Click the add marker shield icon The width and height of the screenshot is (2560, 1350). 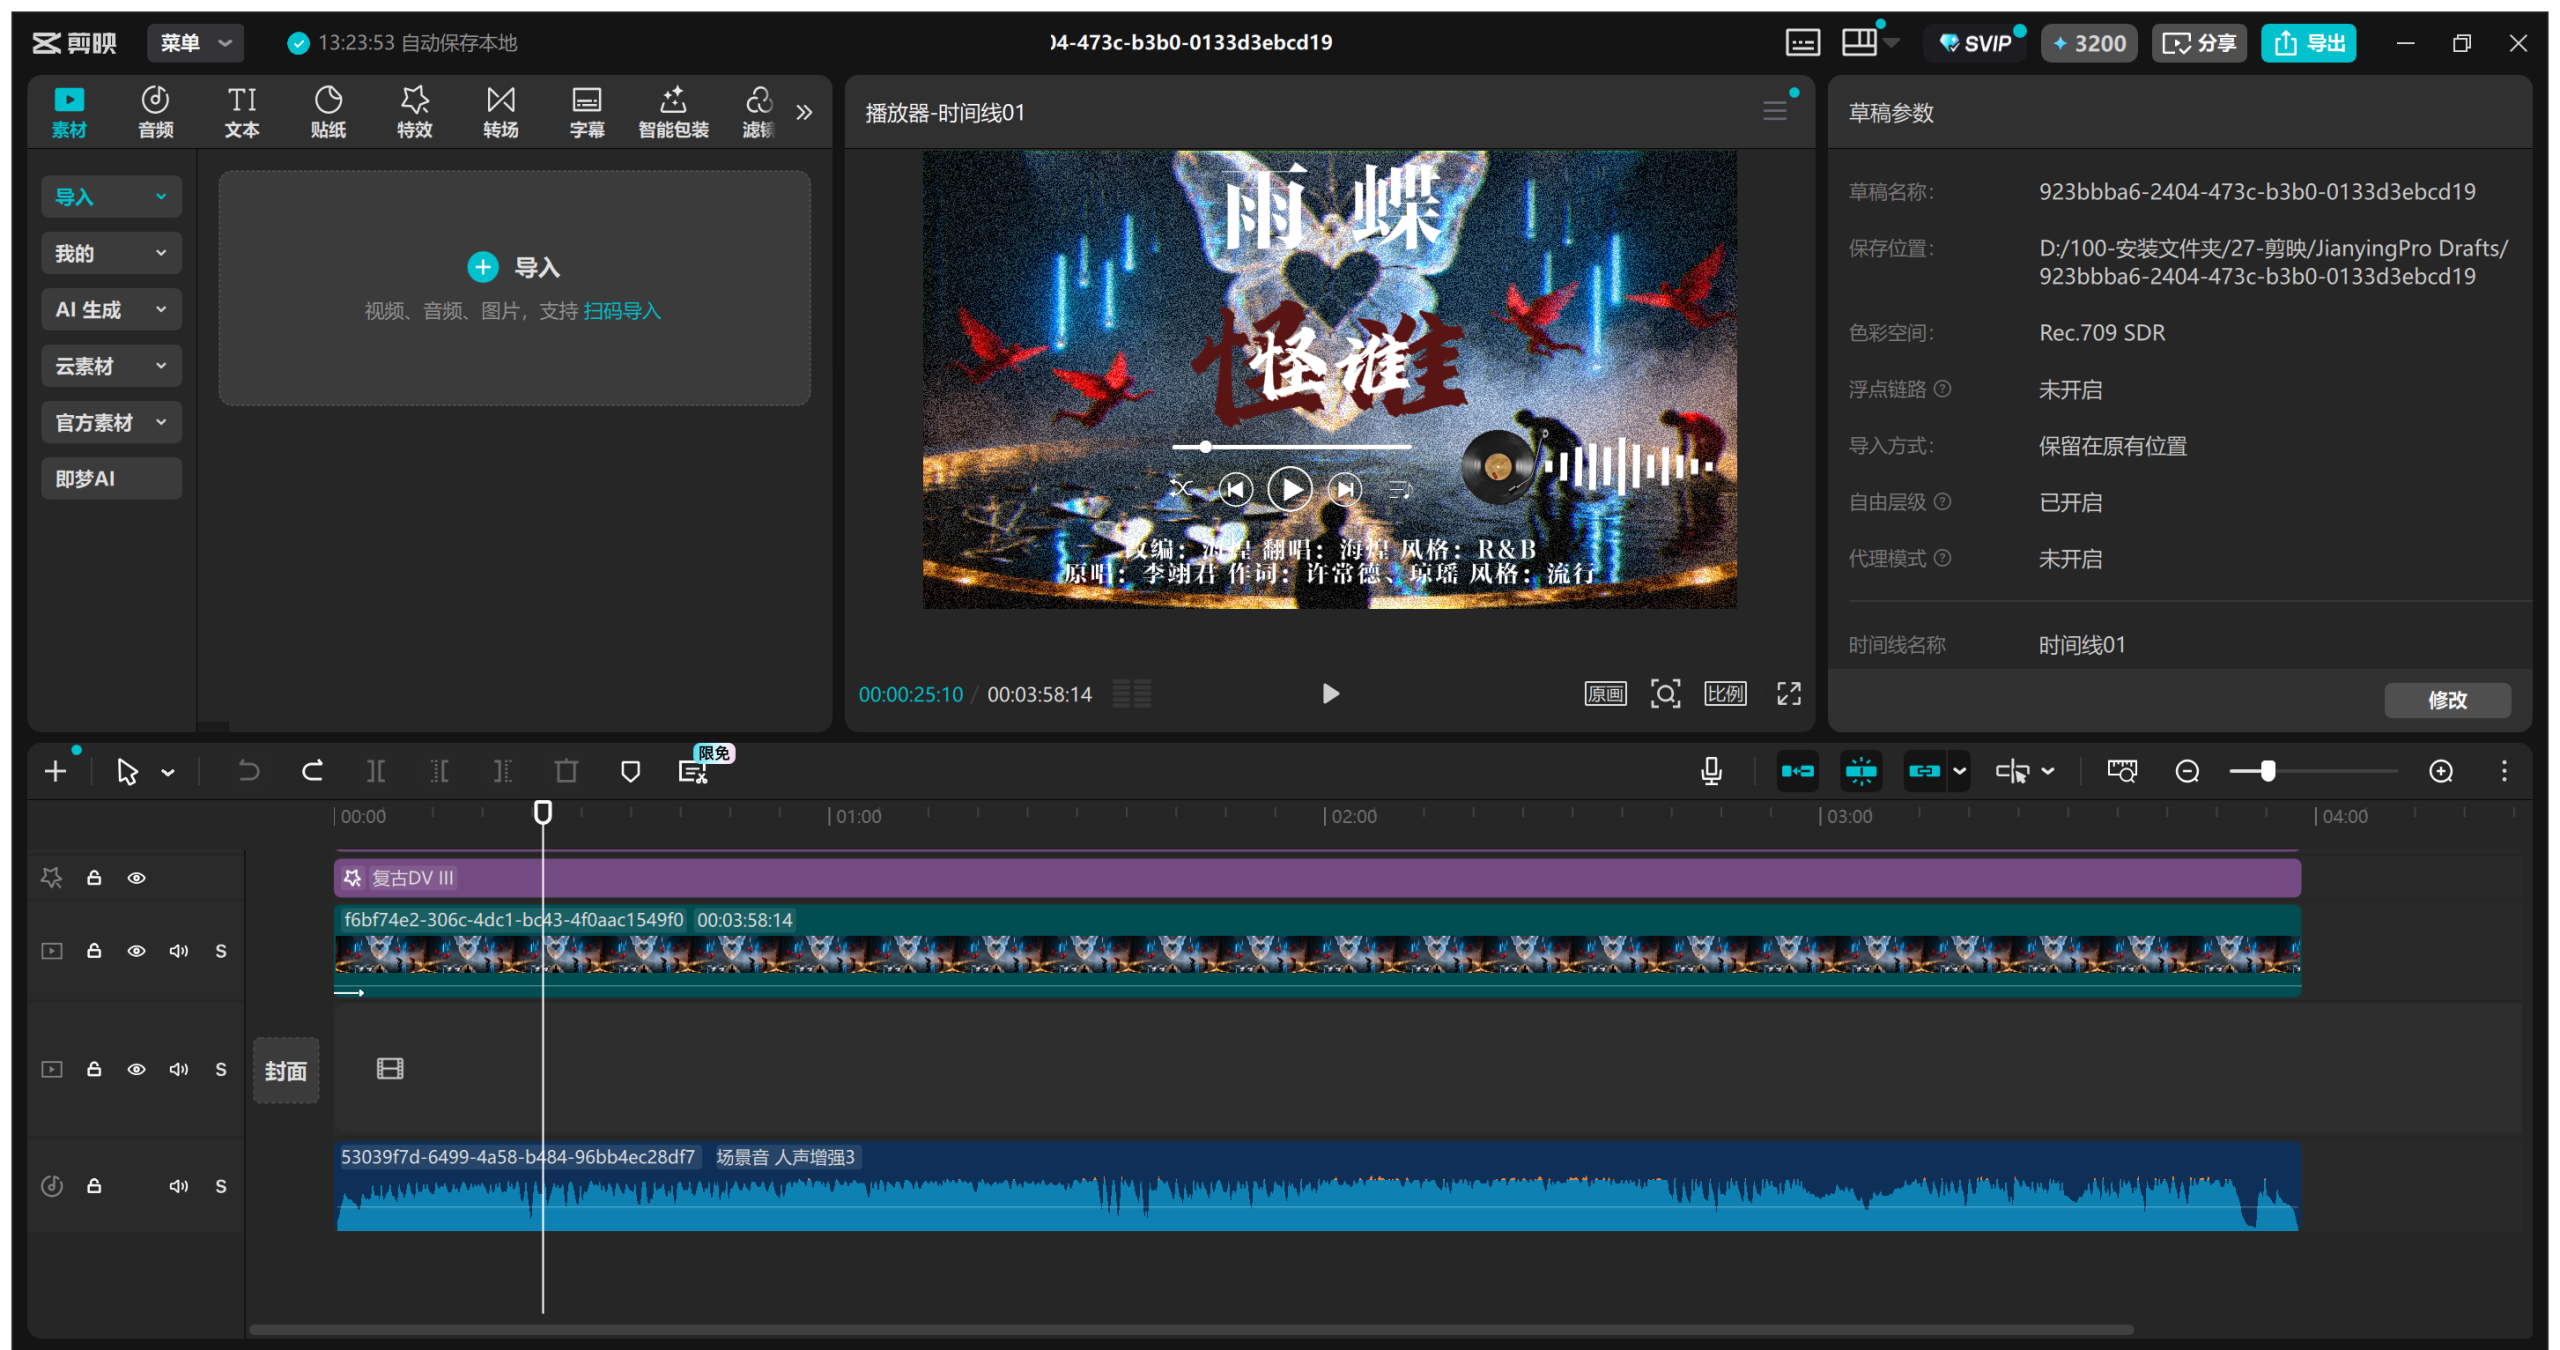click(630, 771)
